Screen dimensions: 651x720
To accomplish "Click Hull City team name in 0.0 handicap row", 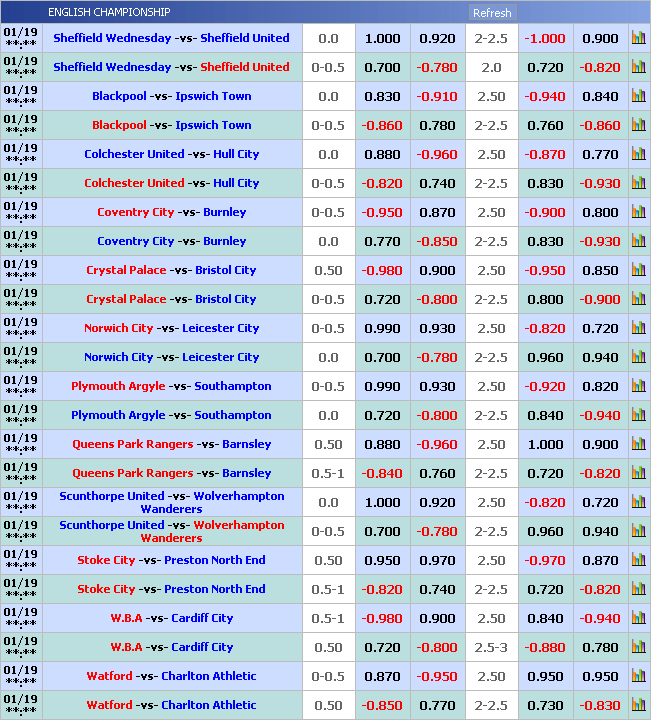I will [236, 154].
